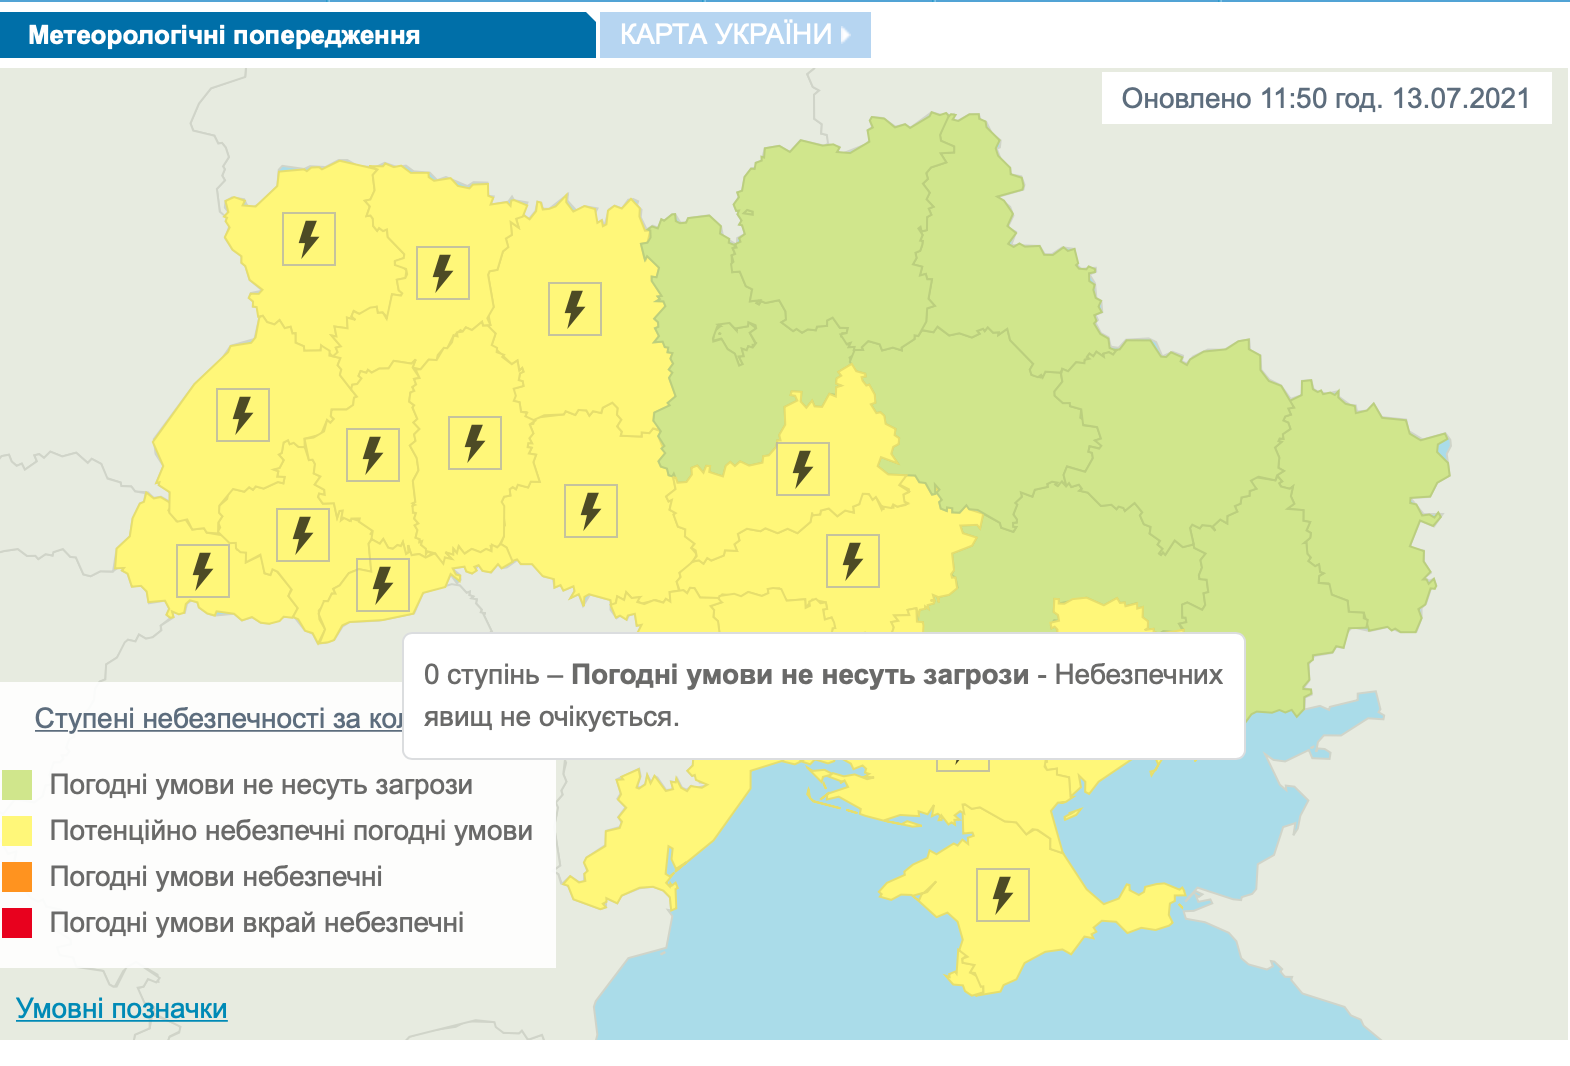Select the lightning icon on Chernivtsi region
This screenshot has width=1570, height=1066.
pos(382,584)
